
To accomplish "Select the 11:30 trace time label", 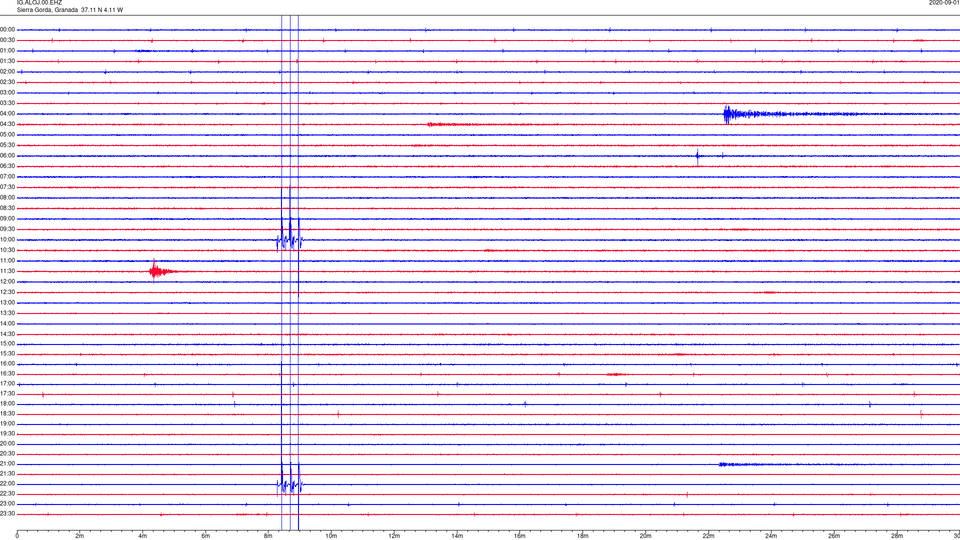I will tap(7, 271).
